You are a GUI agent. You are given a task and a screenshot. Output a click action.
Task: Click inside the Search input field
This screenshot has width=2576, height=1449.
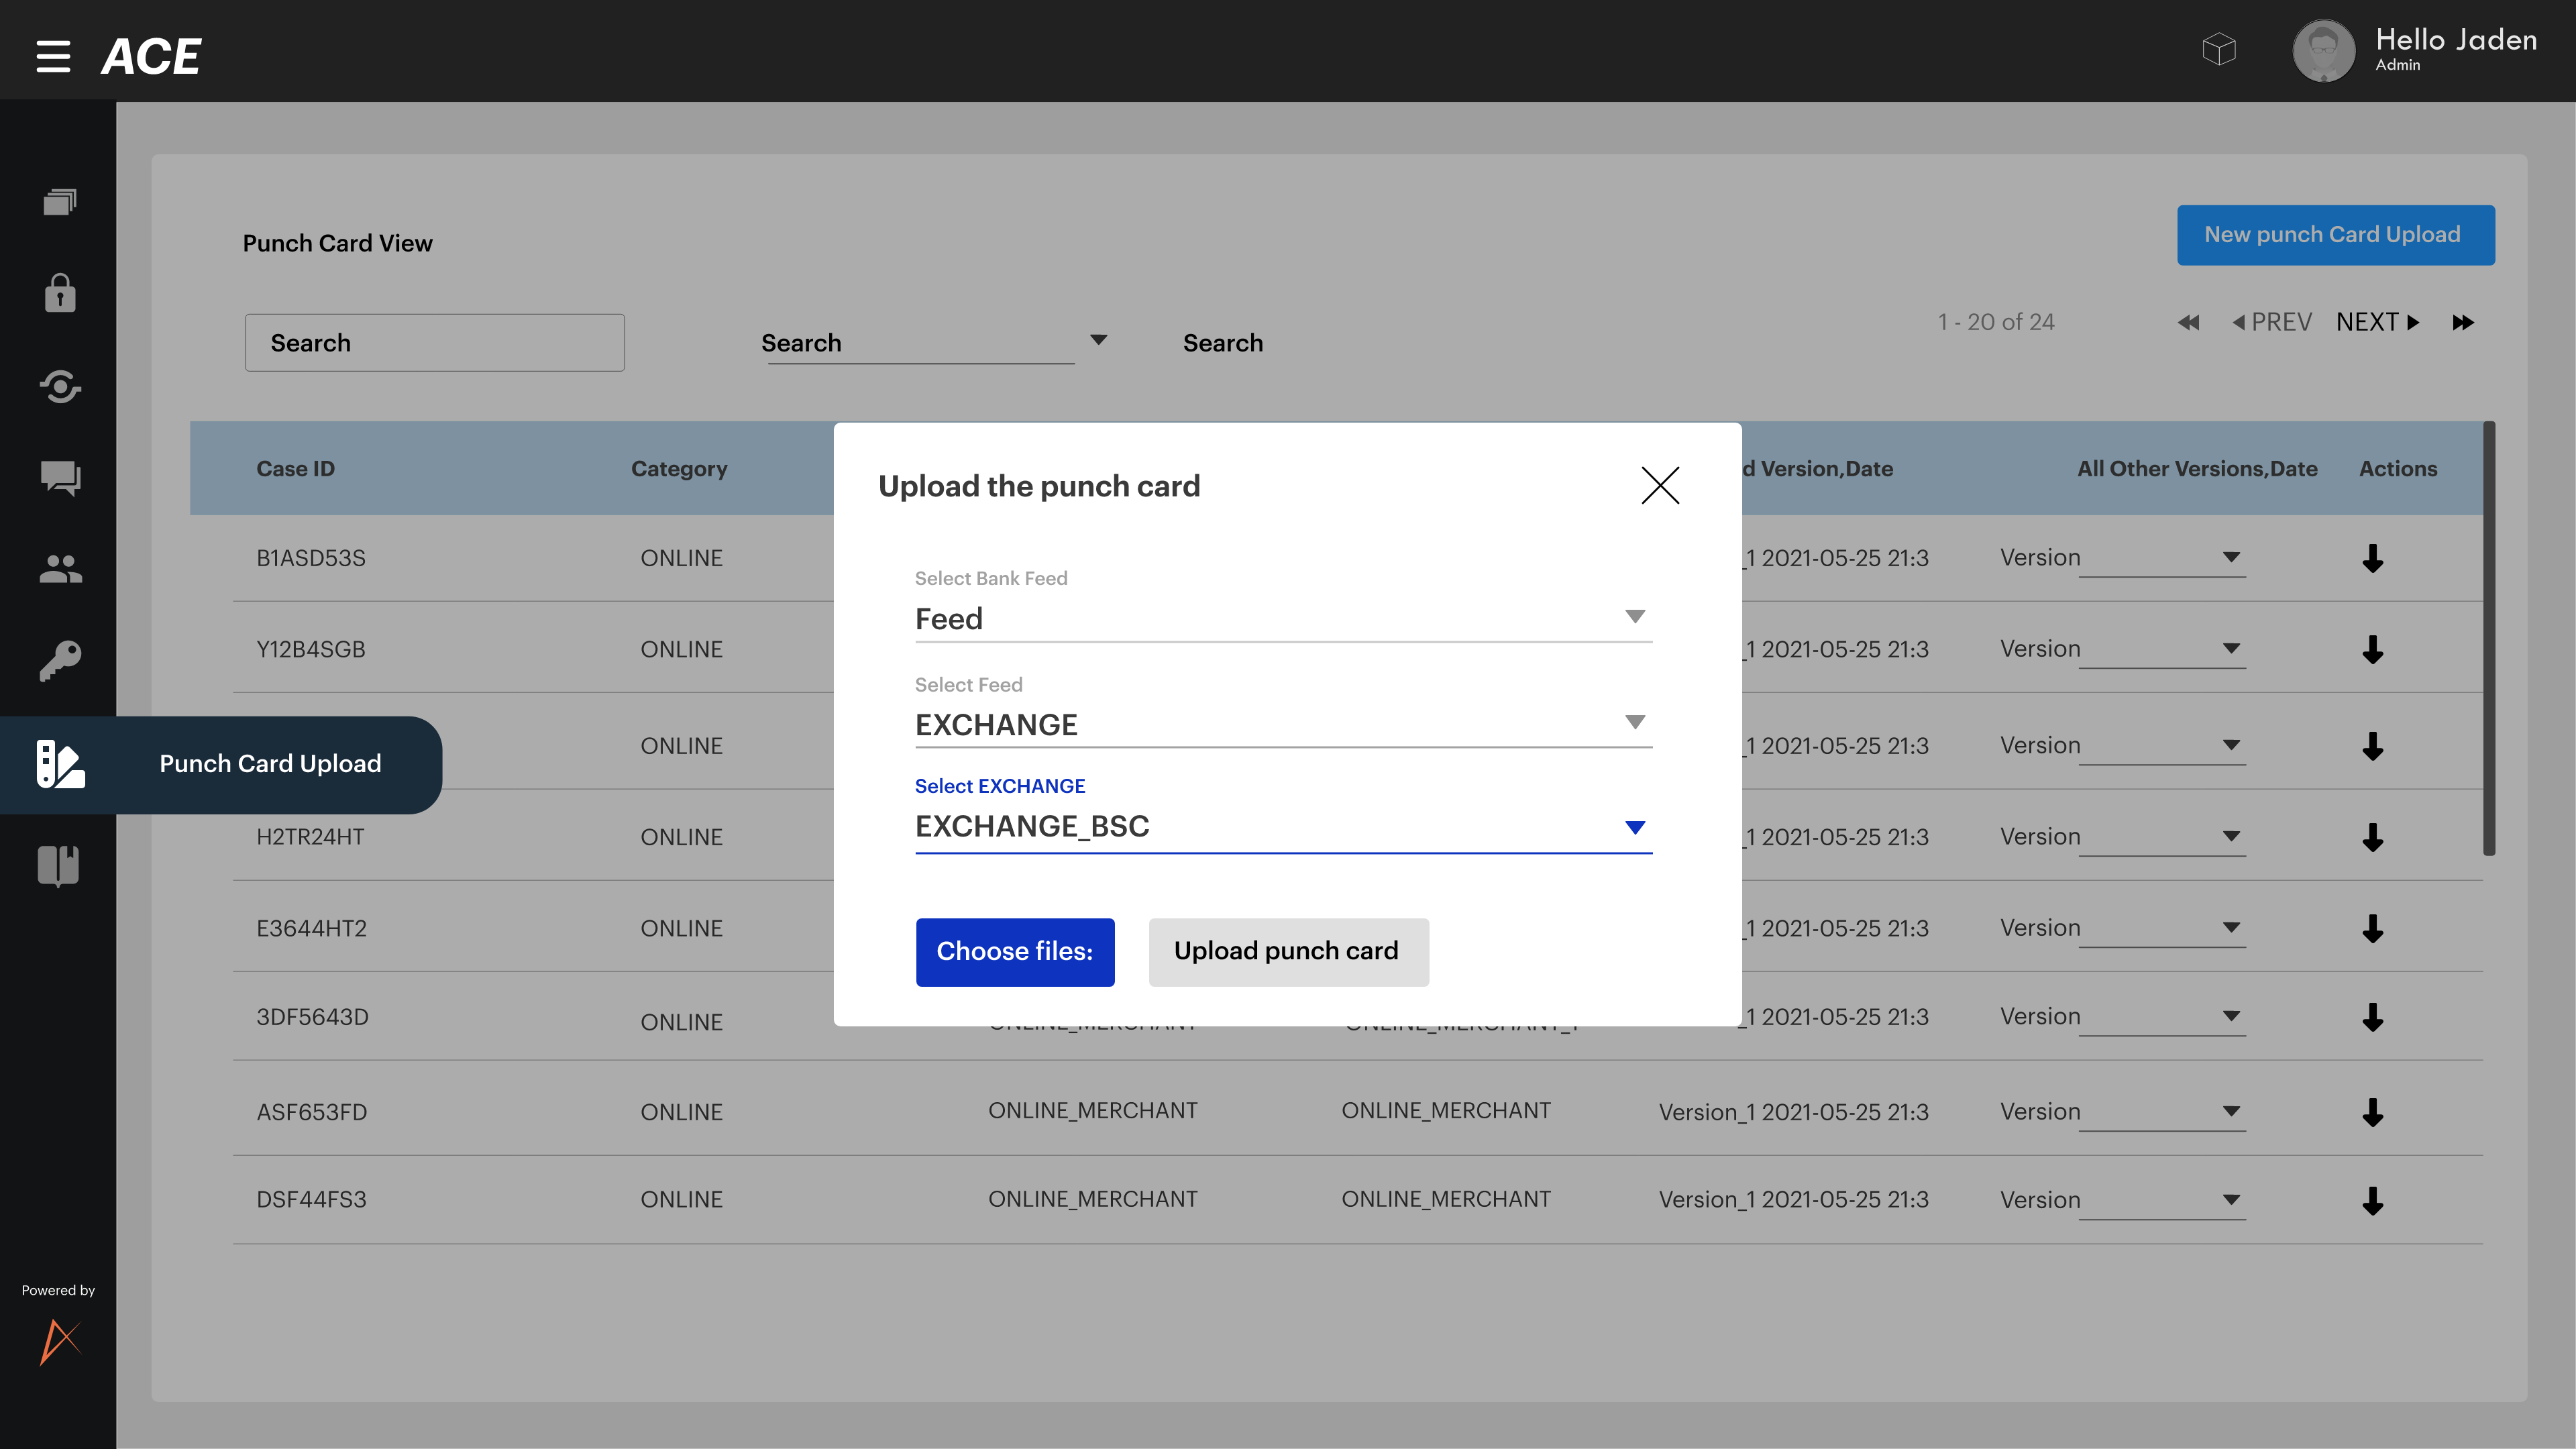point(434,342)
